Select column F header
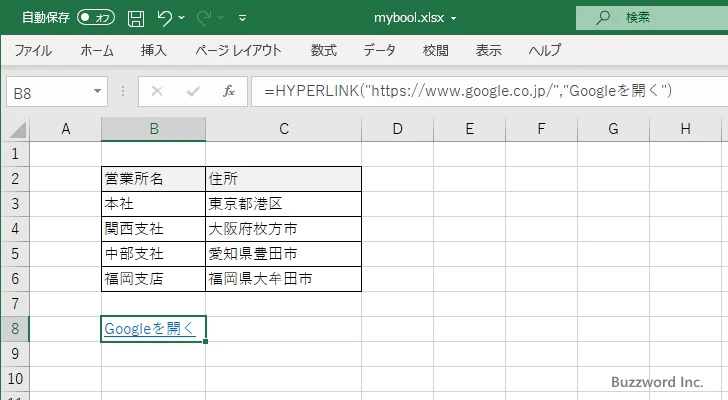Screen dimensions: 728x400 pos(541,129)
